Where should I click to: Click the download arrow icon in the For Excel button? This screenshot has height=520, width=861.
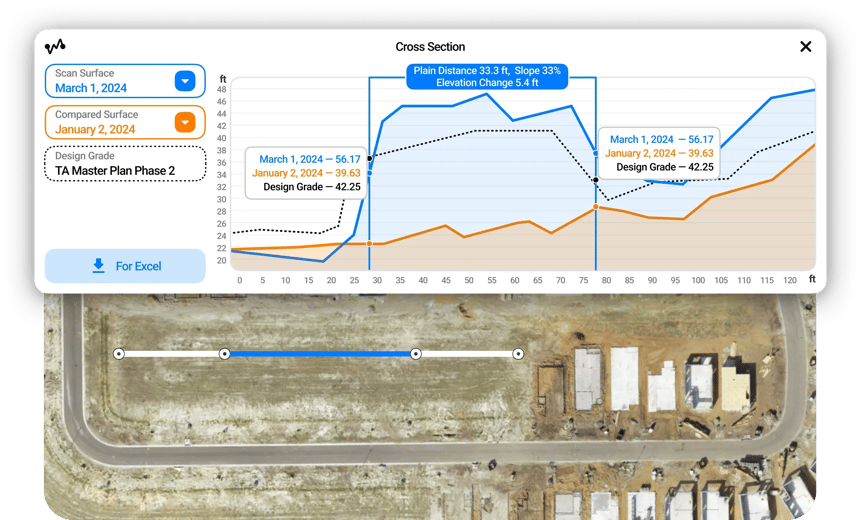point(98,266)
